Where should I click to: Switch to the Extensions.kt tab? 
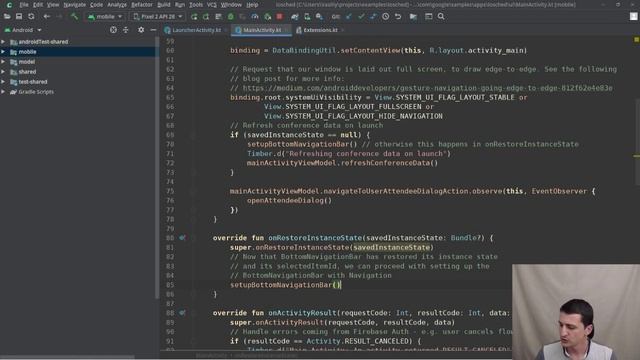pyautogui.click(x=320, y=30)
